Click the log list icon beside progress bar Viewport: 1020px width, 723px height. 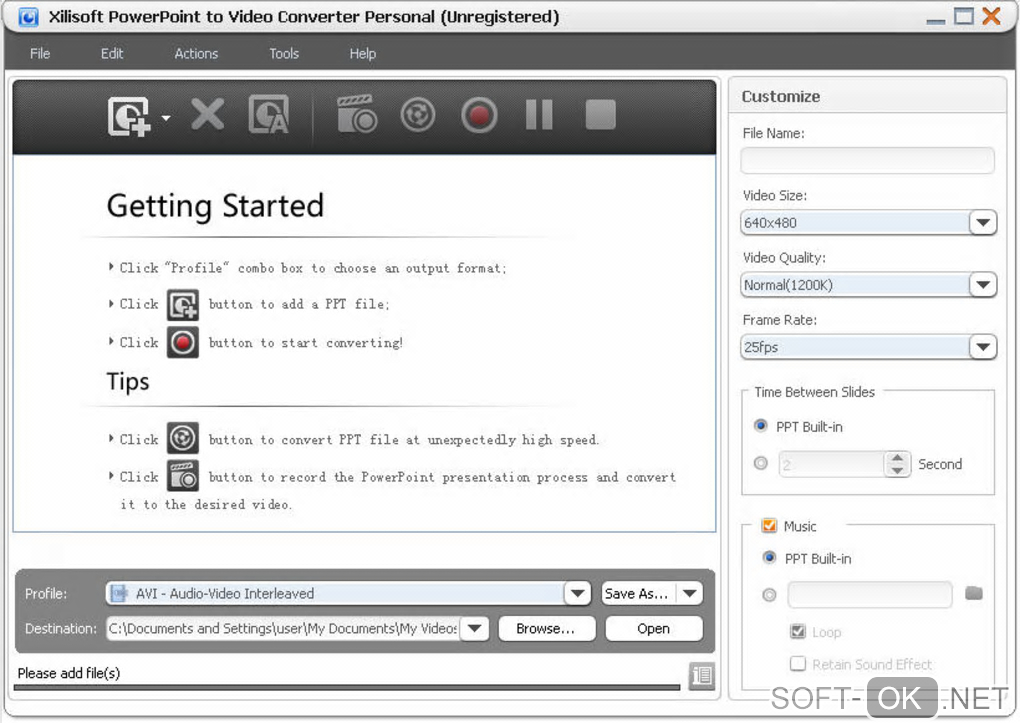click(x=702, y=675)
